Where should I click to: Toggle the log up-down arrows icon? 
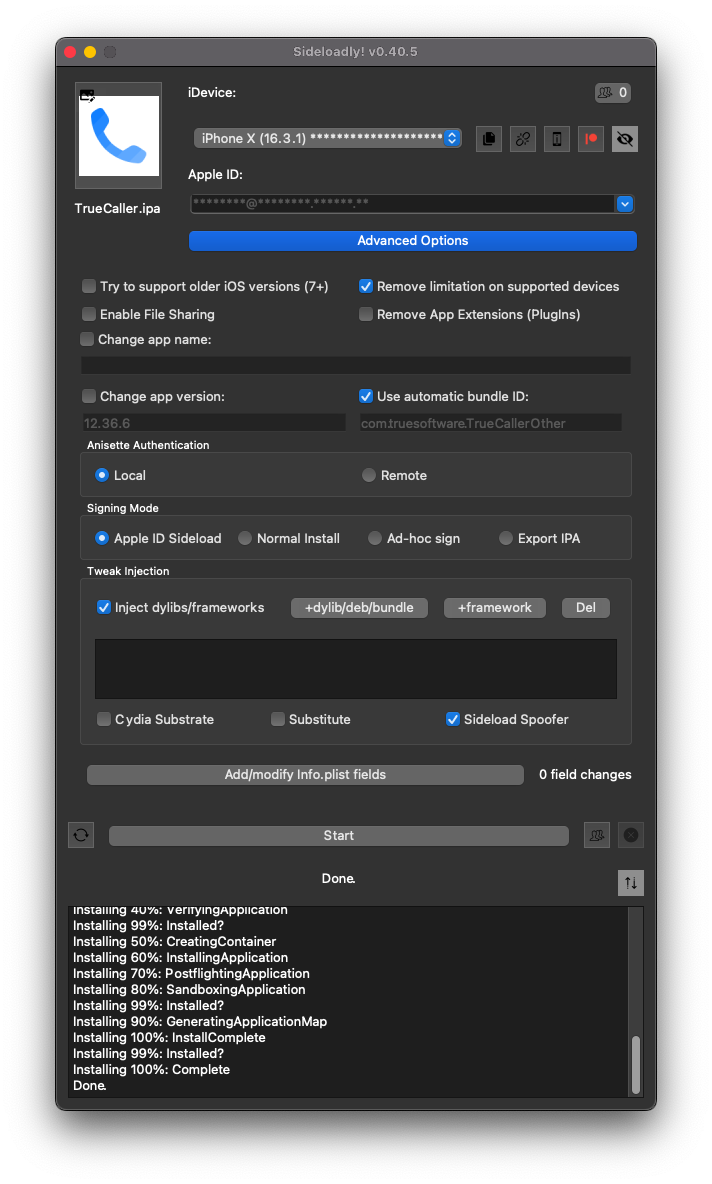click(630, 883)
